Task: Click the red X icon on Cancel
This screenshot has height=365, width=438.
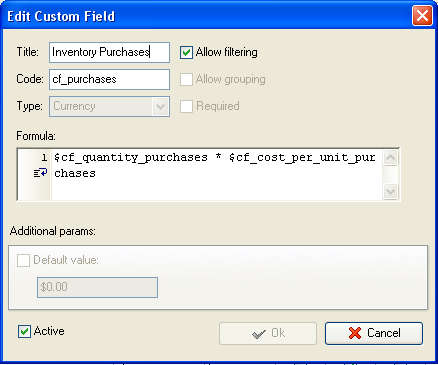Action: click(355, 333)
